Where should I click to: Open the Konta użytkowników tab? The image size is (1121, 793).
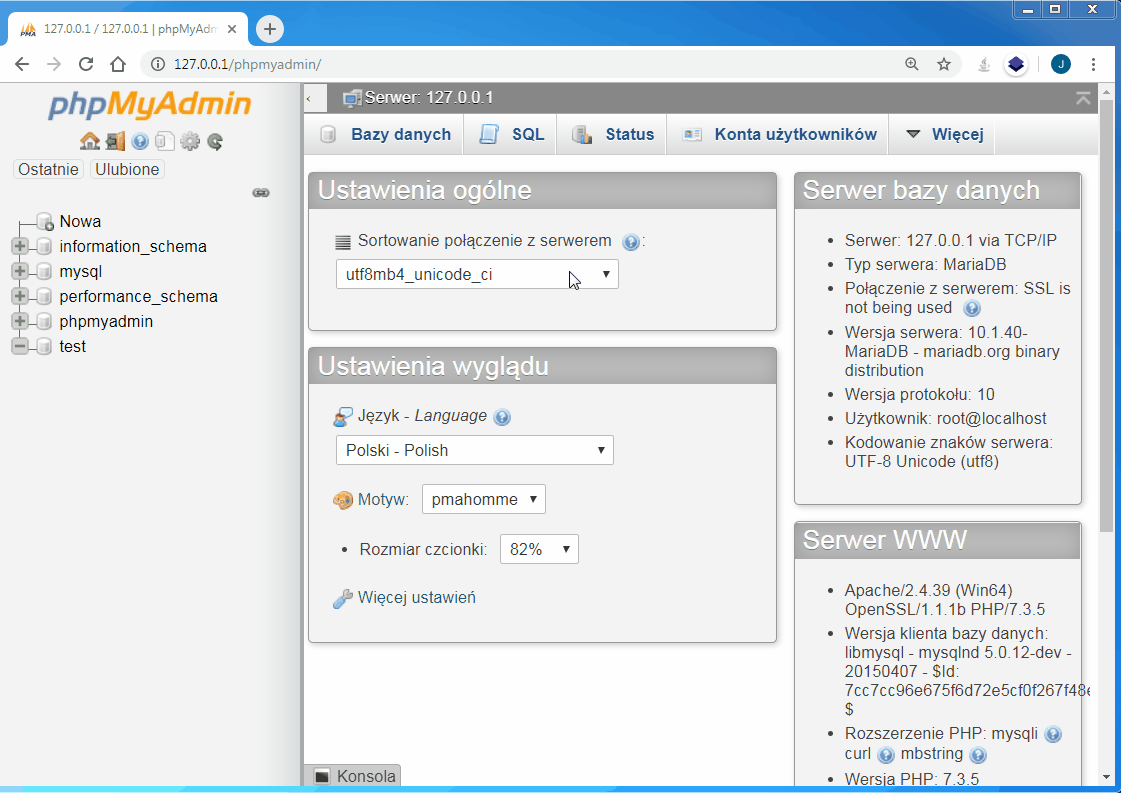pyautogui.click(x=779, y=134)
